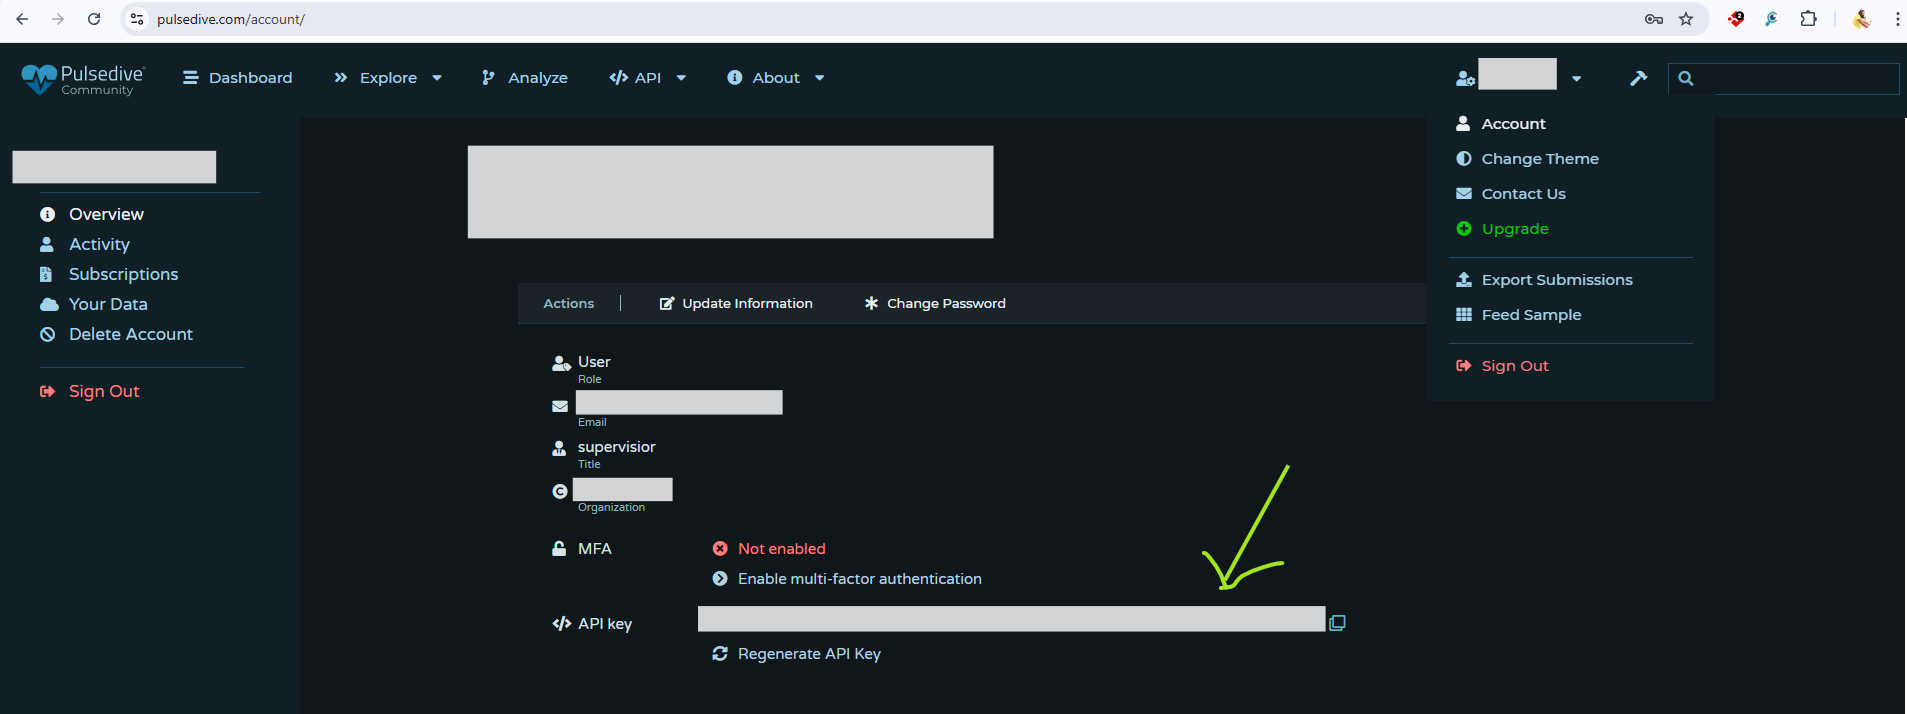Reload the page using the browser refresh icon

click(x=94, y=19)
